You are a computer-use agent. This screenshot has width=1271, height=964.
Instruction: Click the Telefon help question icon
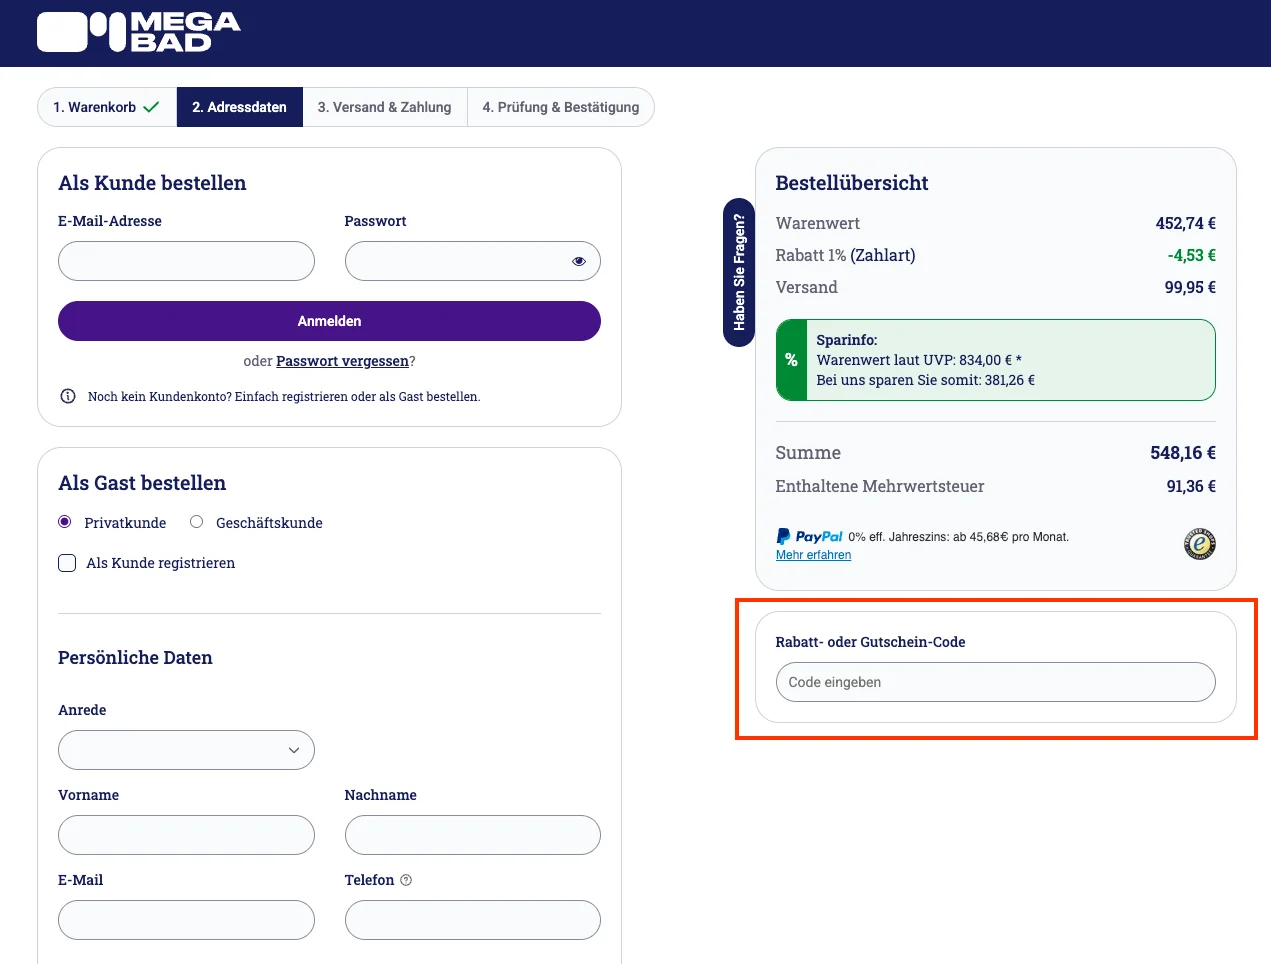pos(406,880)
